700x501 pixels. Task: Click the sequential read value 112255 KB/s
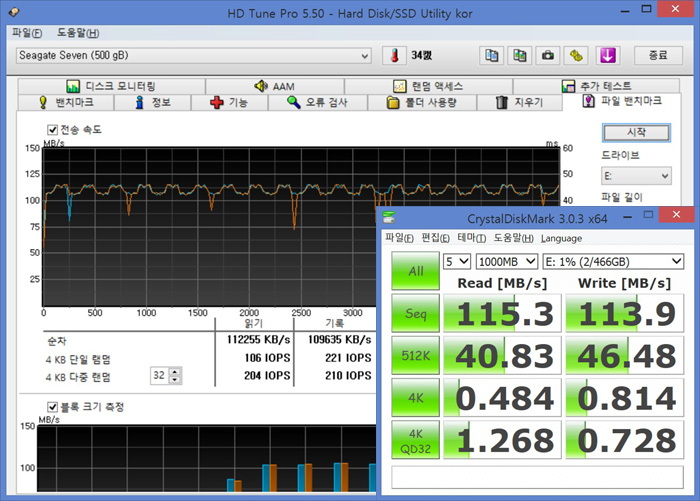(258, 340)
